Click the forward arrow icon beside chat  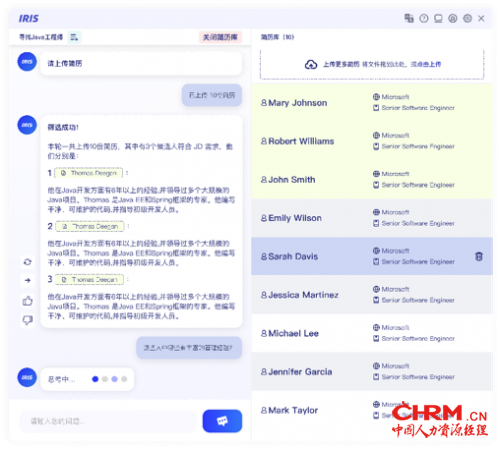pyautogui.click(x=28, y=280)
